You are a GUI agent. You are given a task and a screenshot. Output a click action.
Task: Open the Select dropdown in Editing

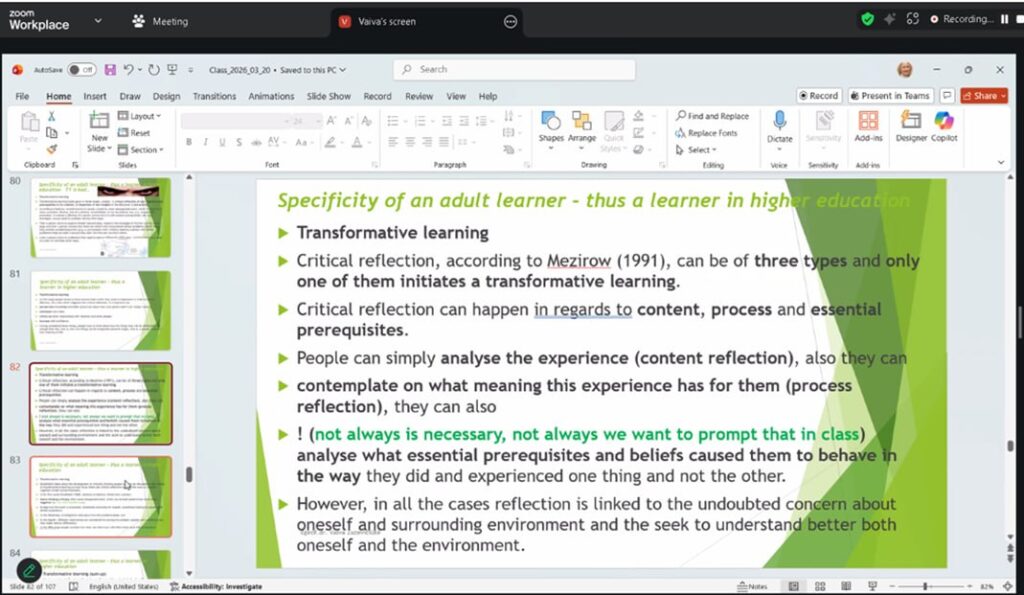pyautogui.click(x=696, y=150)
